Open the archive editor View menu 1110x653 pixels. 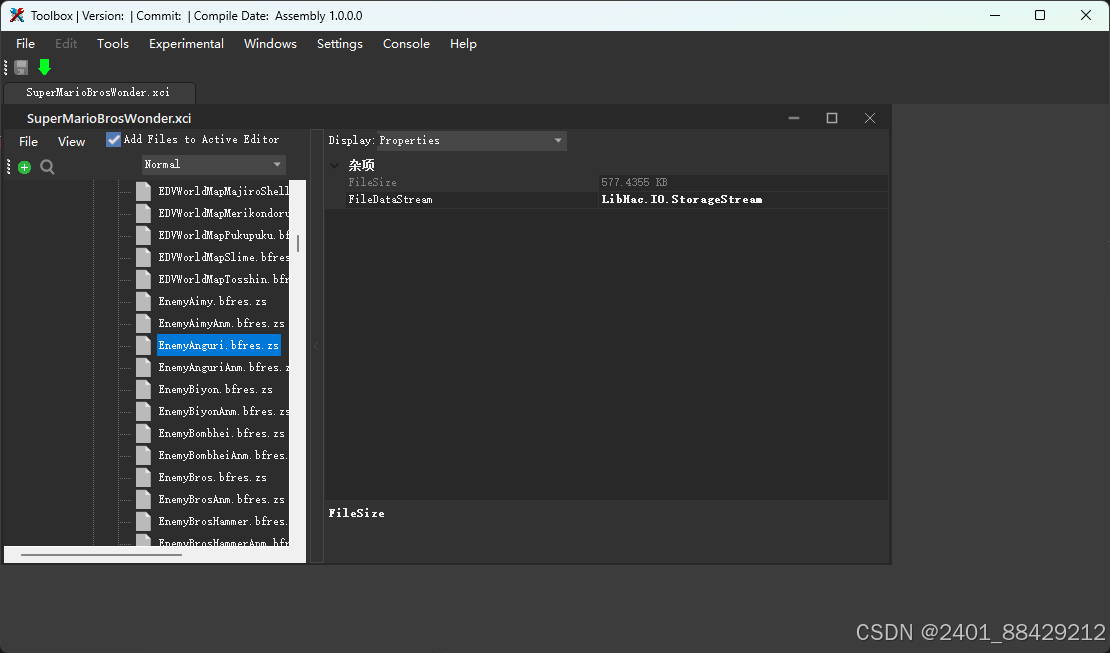[71, 142]
